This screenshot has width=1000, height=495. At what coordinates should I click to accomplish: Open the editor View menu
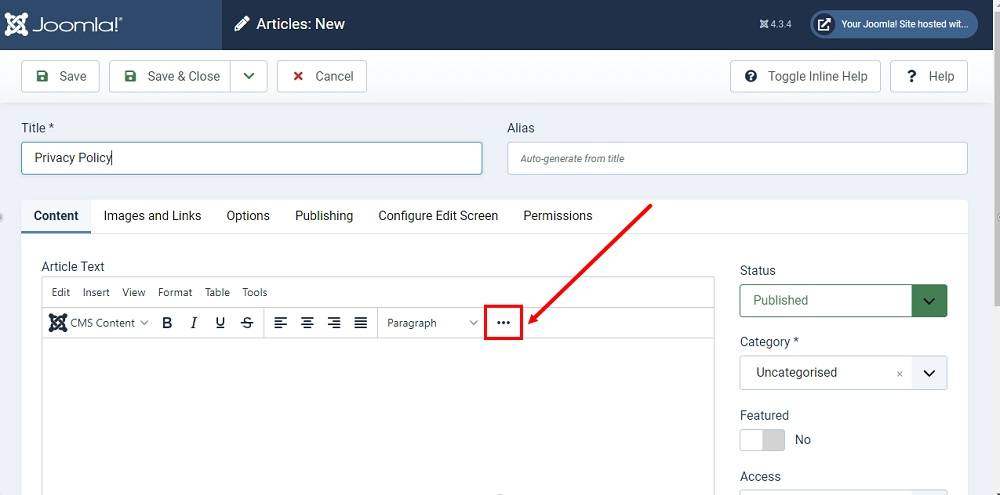click(134, 292)
